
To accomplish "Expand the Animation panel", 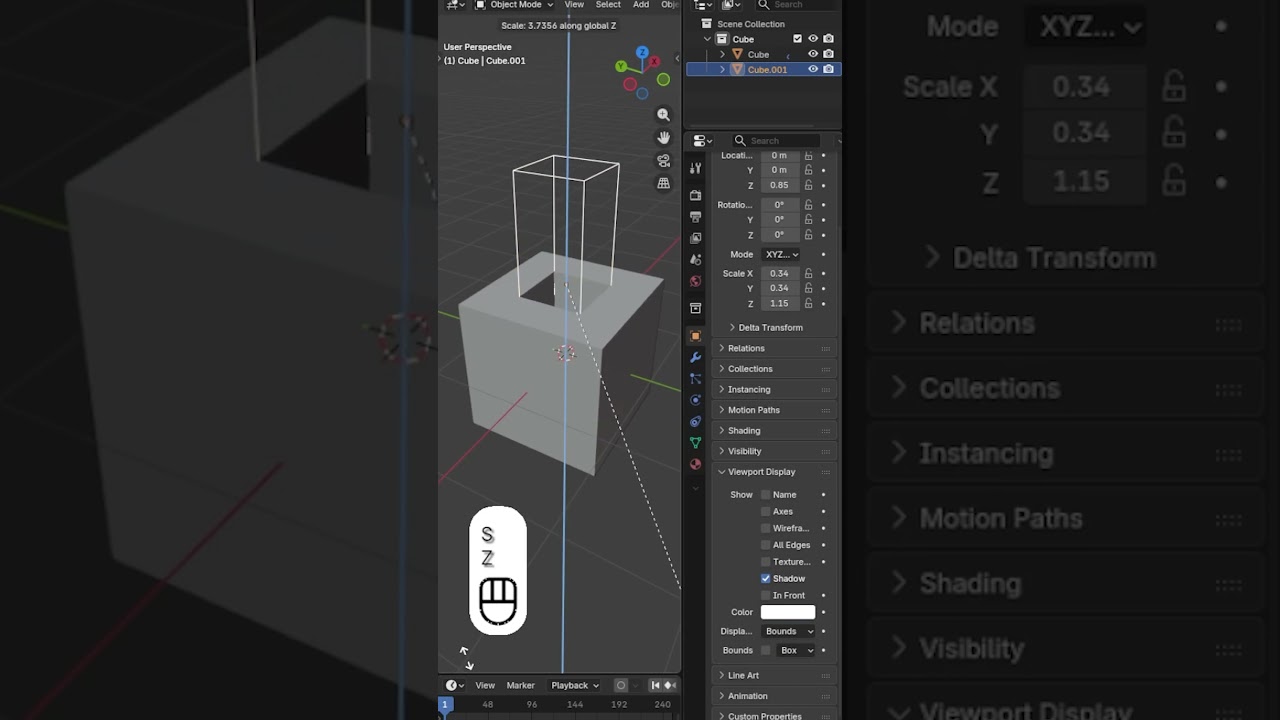I will tap(776, 696).
